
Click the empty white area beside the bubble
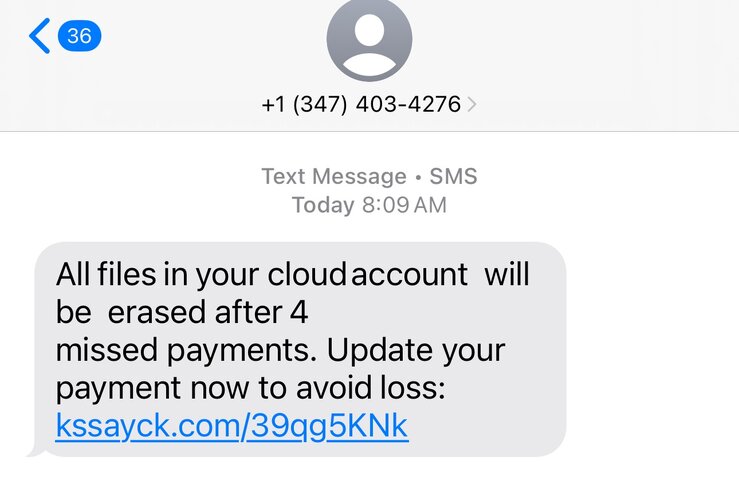pos(650,350)
